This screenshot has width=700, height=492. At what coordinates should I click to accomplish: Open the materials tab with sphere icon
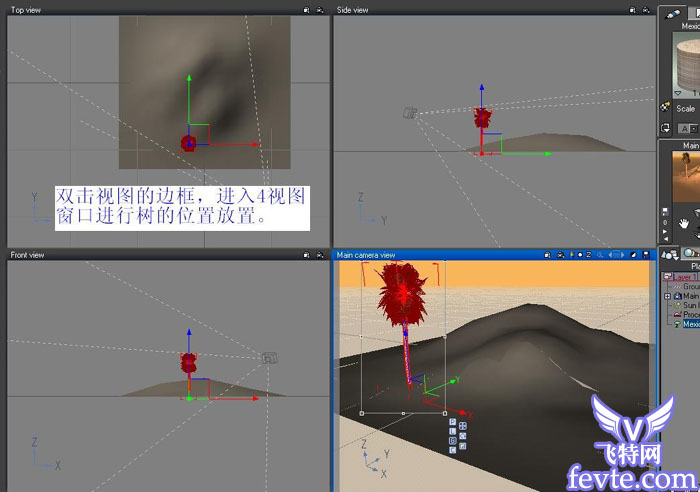[x=691, y=253]
